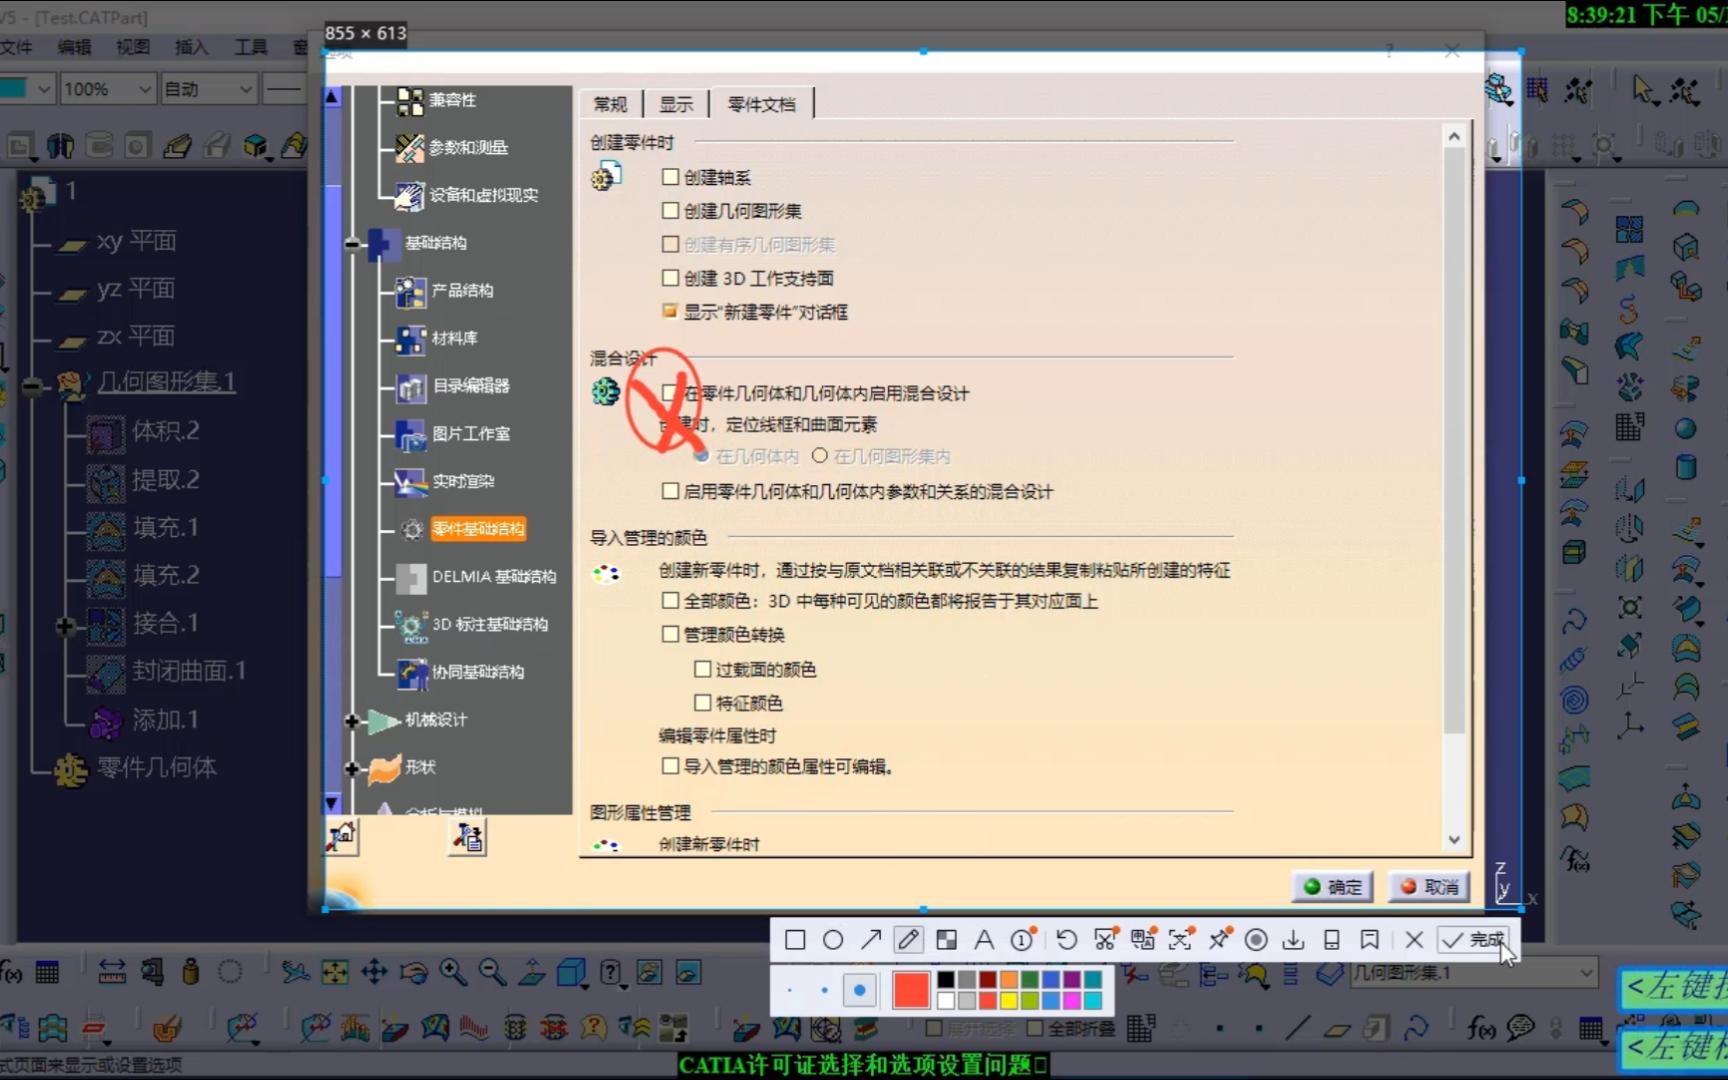
Task: Switch to the 常规 tab
Action: (x=610, y=103)
